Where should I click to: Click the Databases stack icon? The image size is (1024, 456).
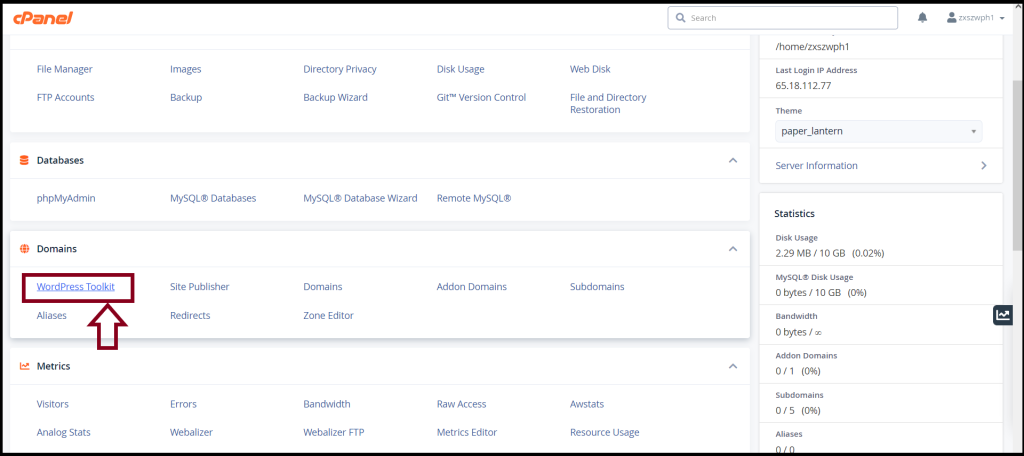click(x=24, y=160)
